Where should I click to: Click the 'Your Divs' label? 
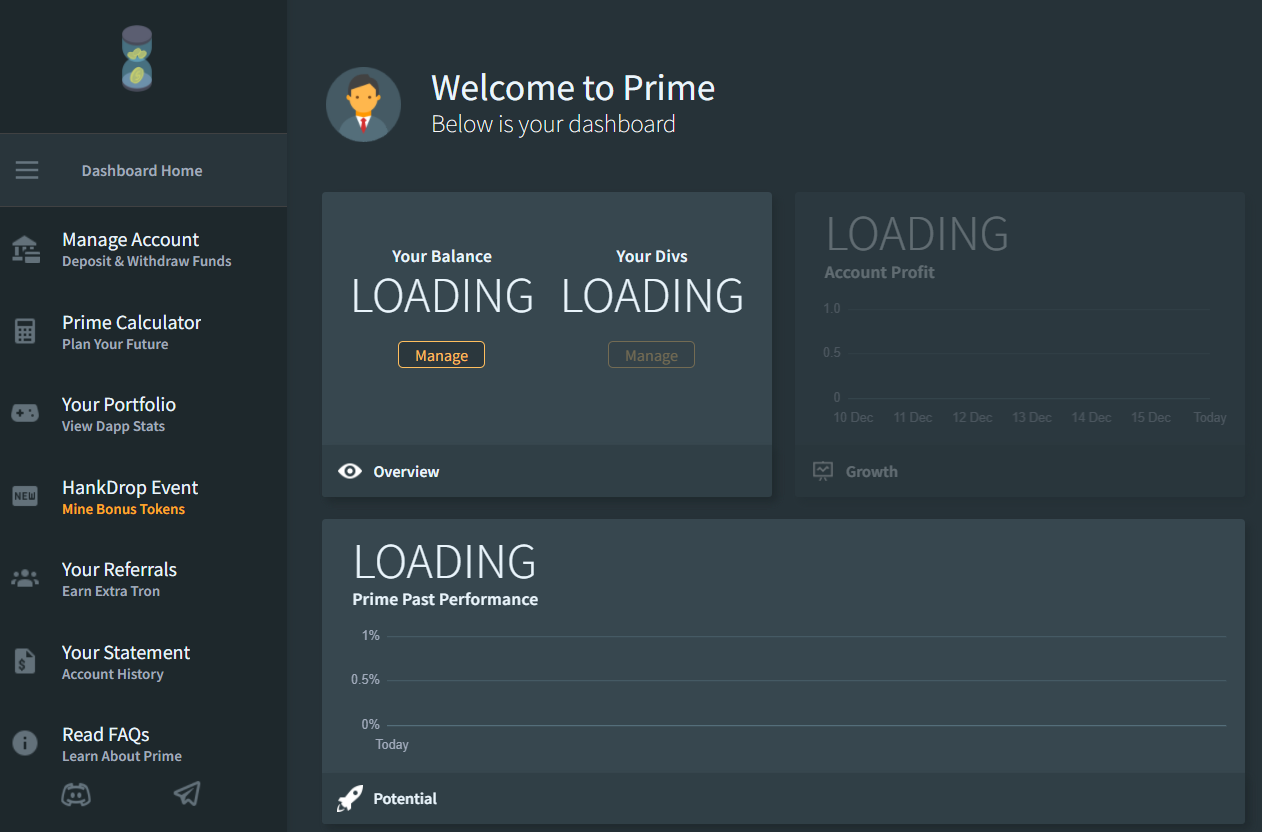click(652, 256)
